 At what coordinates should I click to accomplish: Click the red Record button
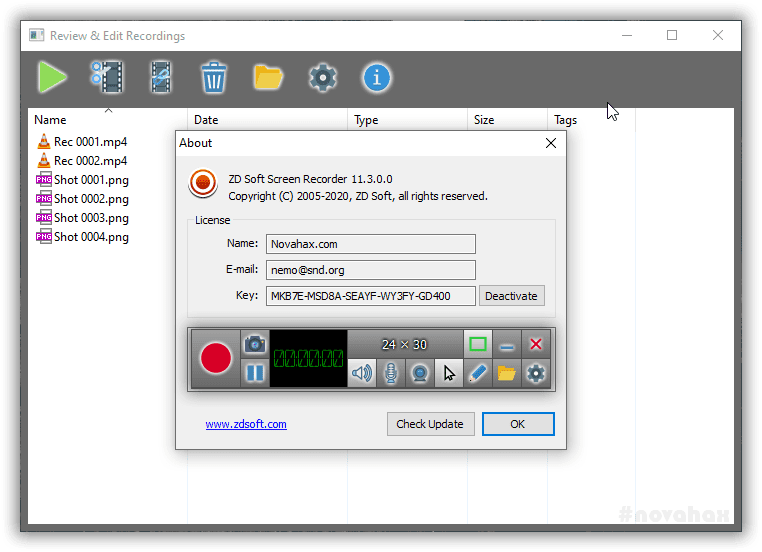[215, 358]
